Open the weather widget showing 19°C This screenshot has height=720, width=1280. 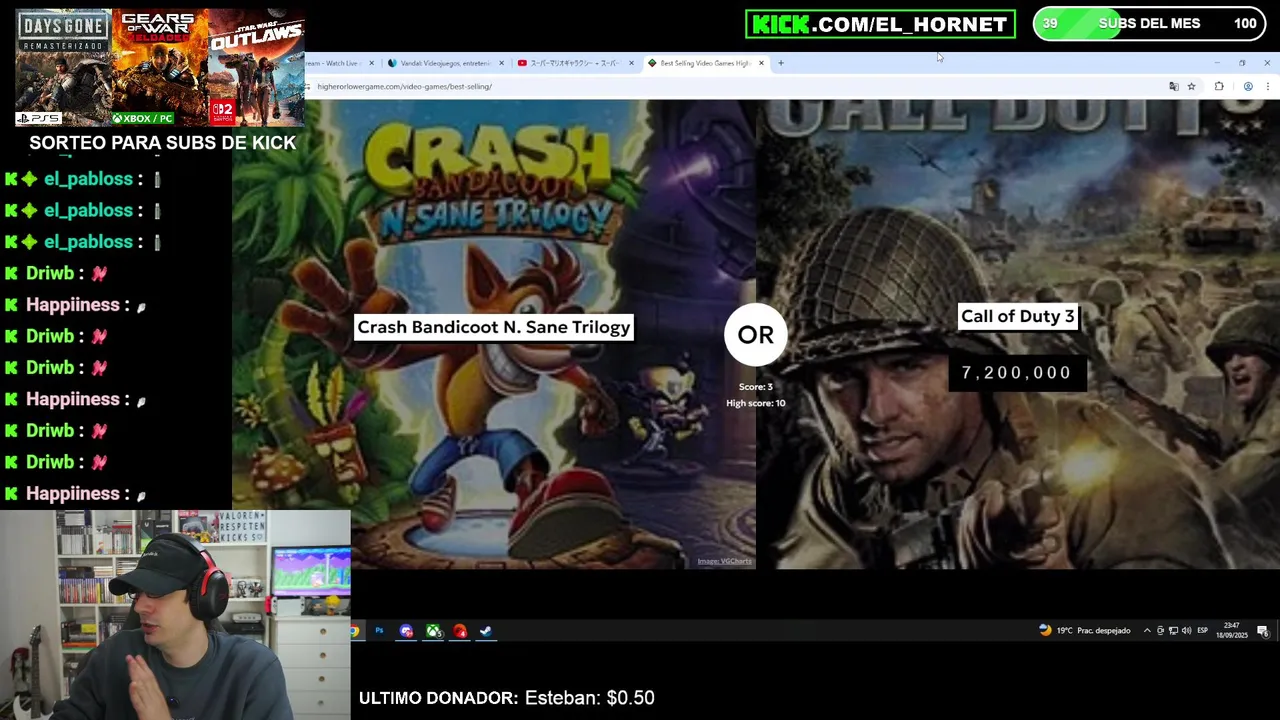tap(1084, 630)
